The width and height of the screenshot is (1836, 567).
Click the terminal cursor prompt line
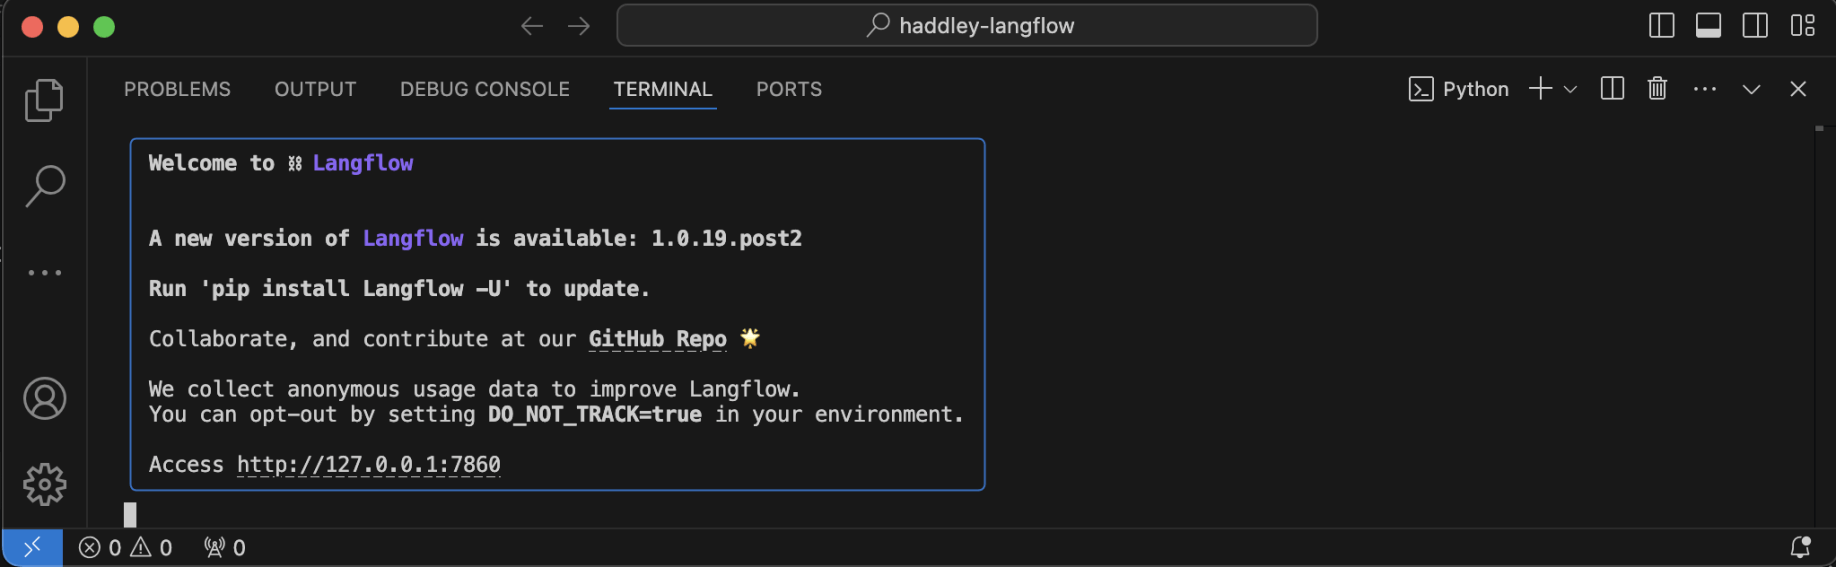coord(130,515)
